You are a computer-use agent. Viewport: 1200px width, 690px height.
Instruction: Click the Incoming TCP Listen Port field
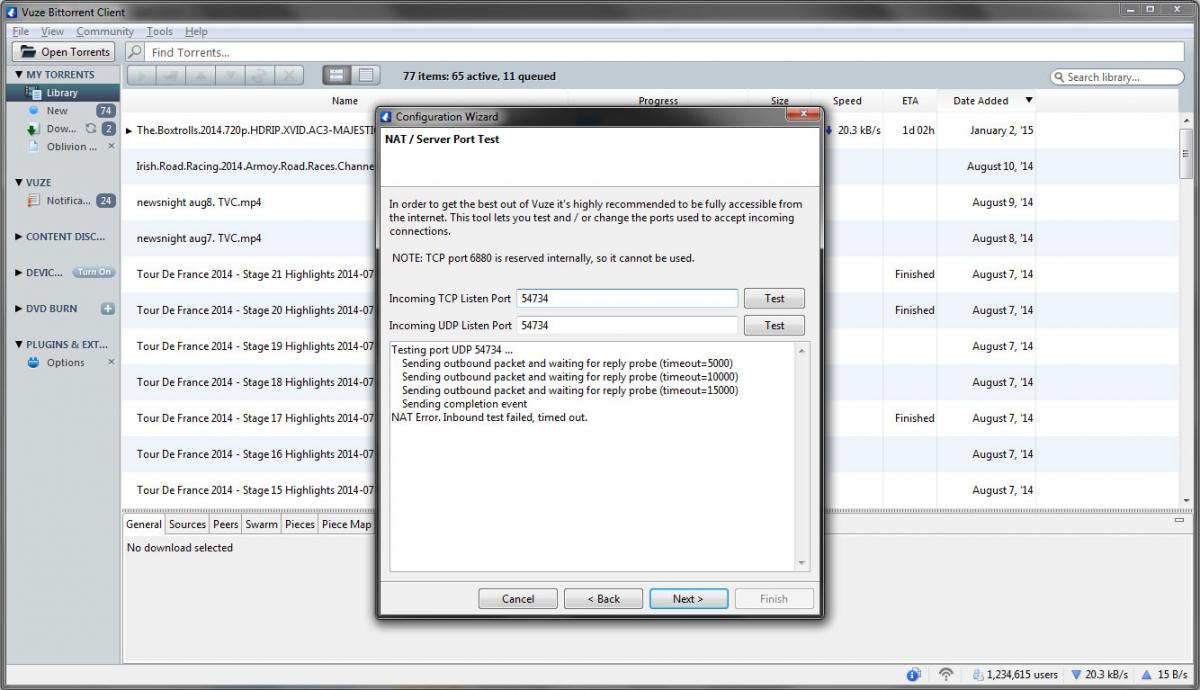627,298
